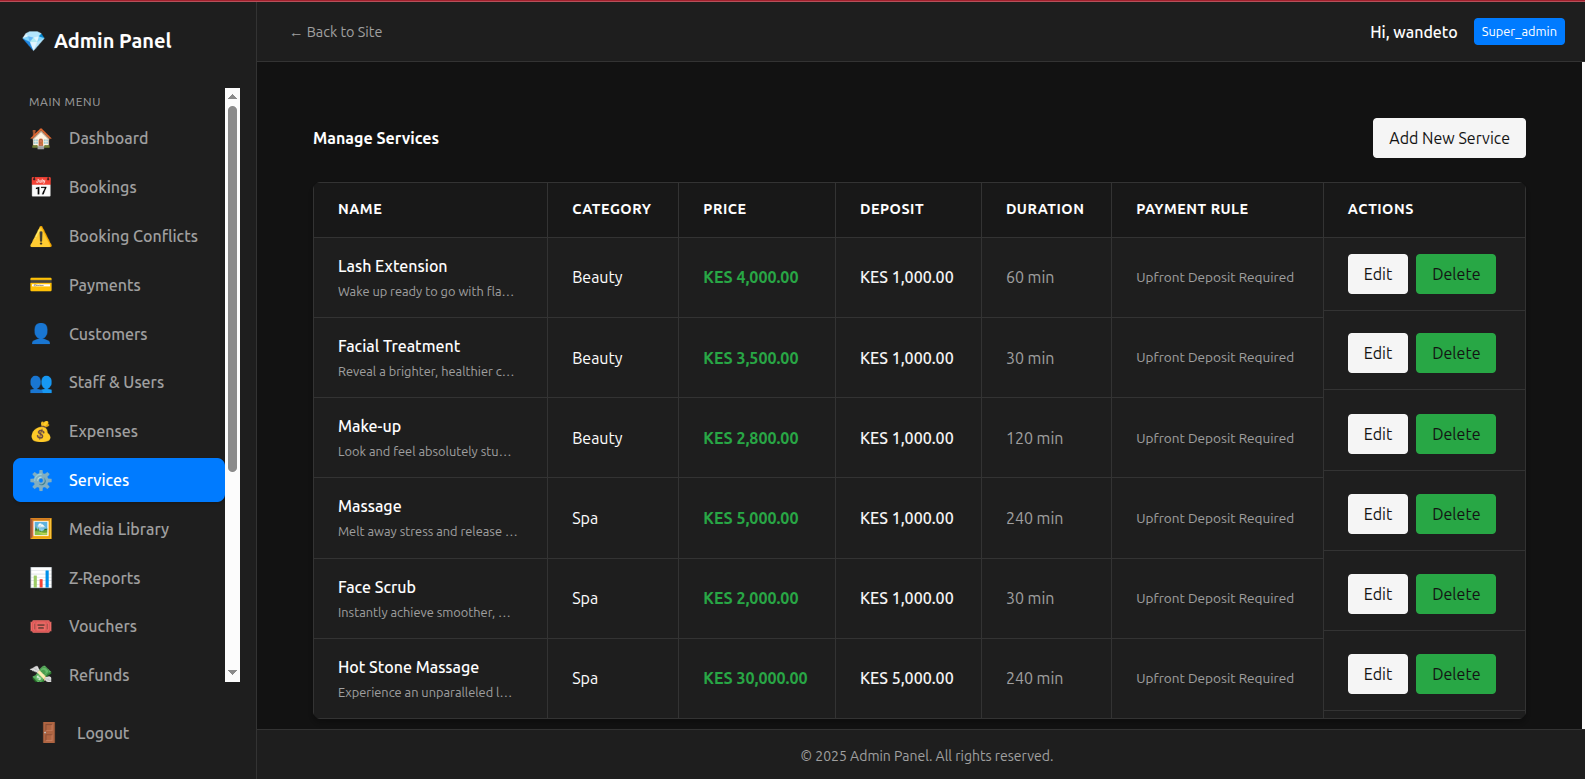Click the Z-Reports bar chart icon
Image resolution: width=1585 pixels, height=779 pixels.
(41, 578)
